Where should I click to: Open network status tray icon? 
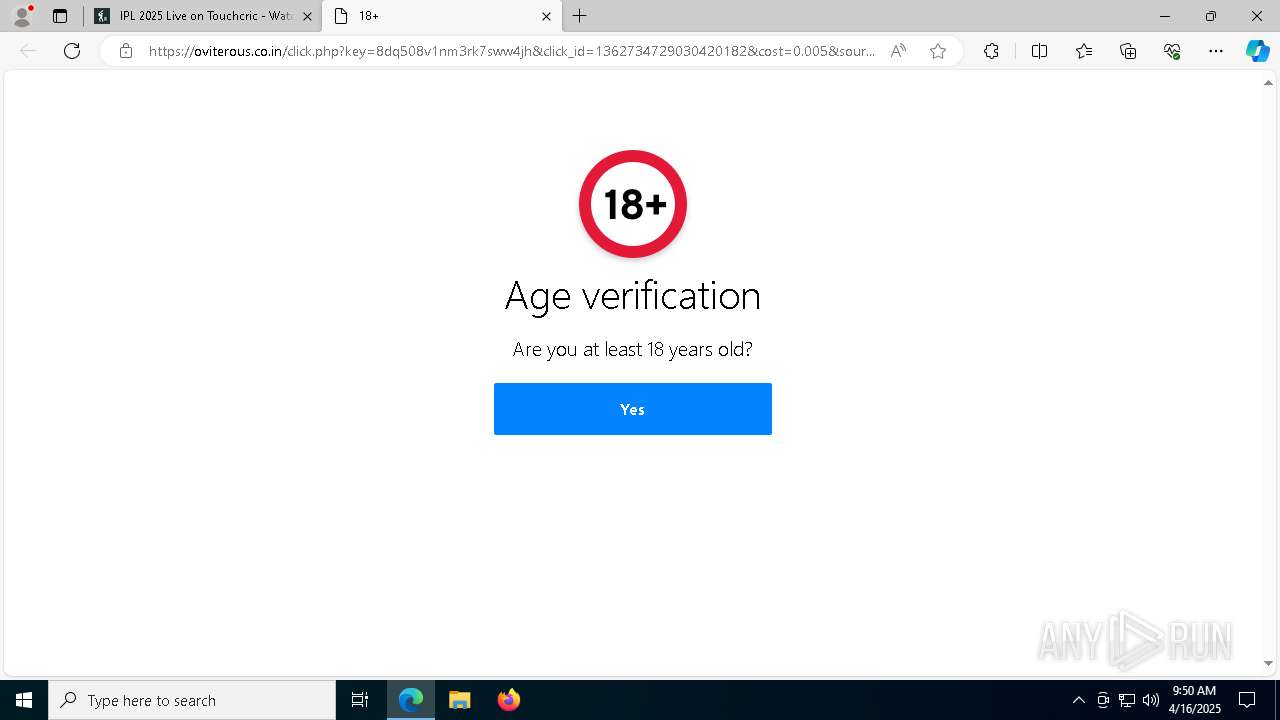point(1127,700)
